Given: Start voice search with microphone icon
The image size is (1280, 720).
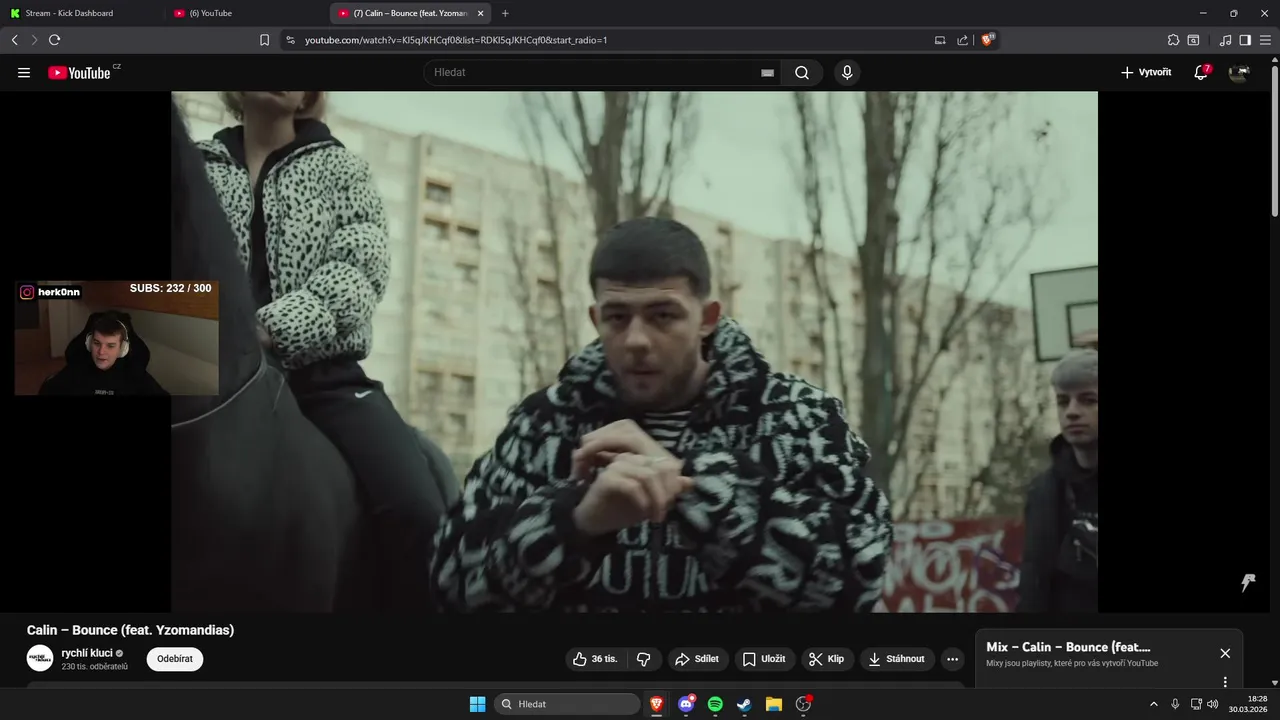Looking at the screenshot, I should (x=847, y=72).
